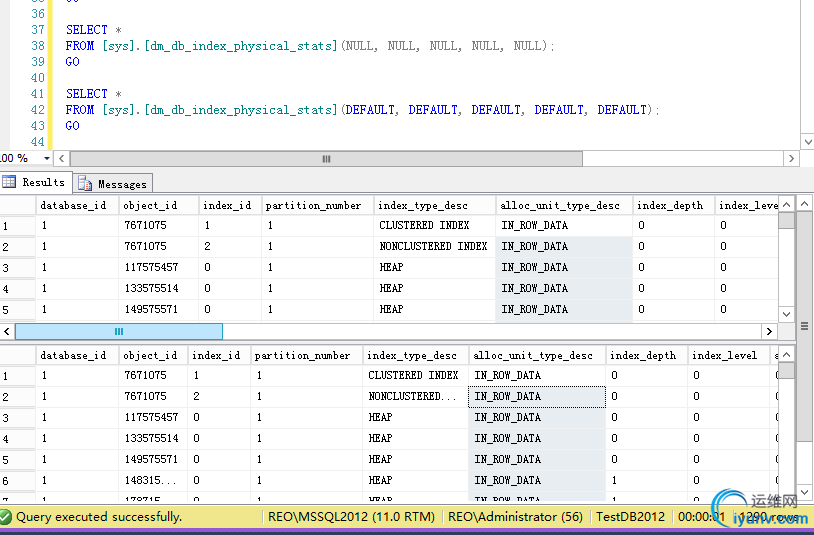Select object_id 117575457 in first grid

click(159, 268)
